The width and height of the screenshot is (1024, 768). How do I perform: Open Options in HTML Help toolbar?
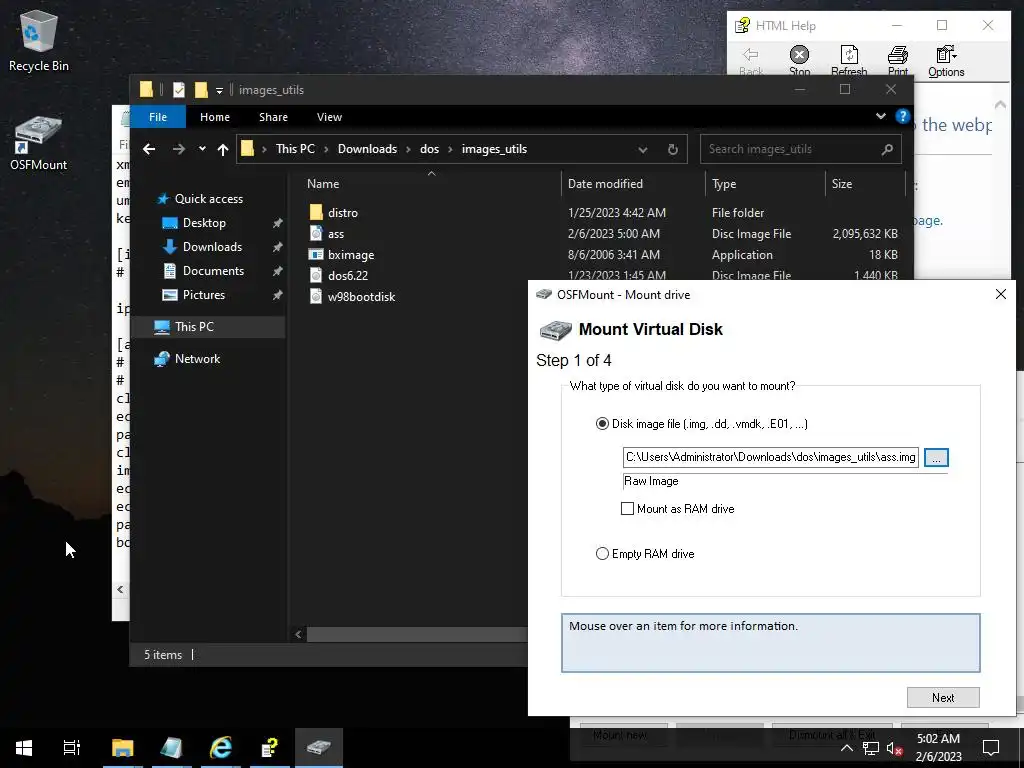tap(946, 61)
